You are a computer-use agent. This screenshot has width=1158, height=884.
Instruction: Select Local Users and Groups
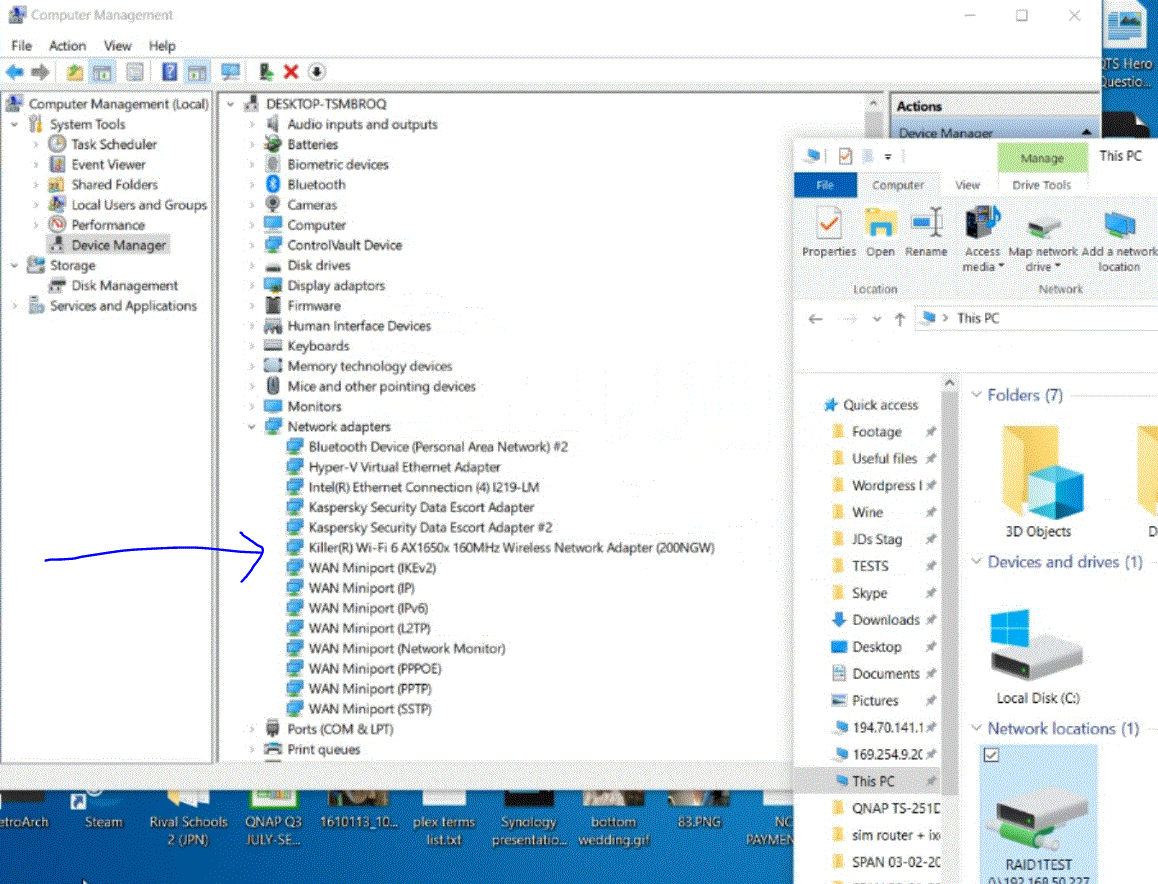(139, 205)
